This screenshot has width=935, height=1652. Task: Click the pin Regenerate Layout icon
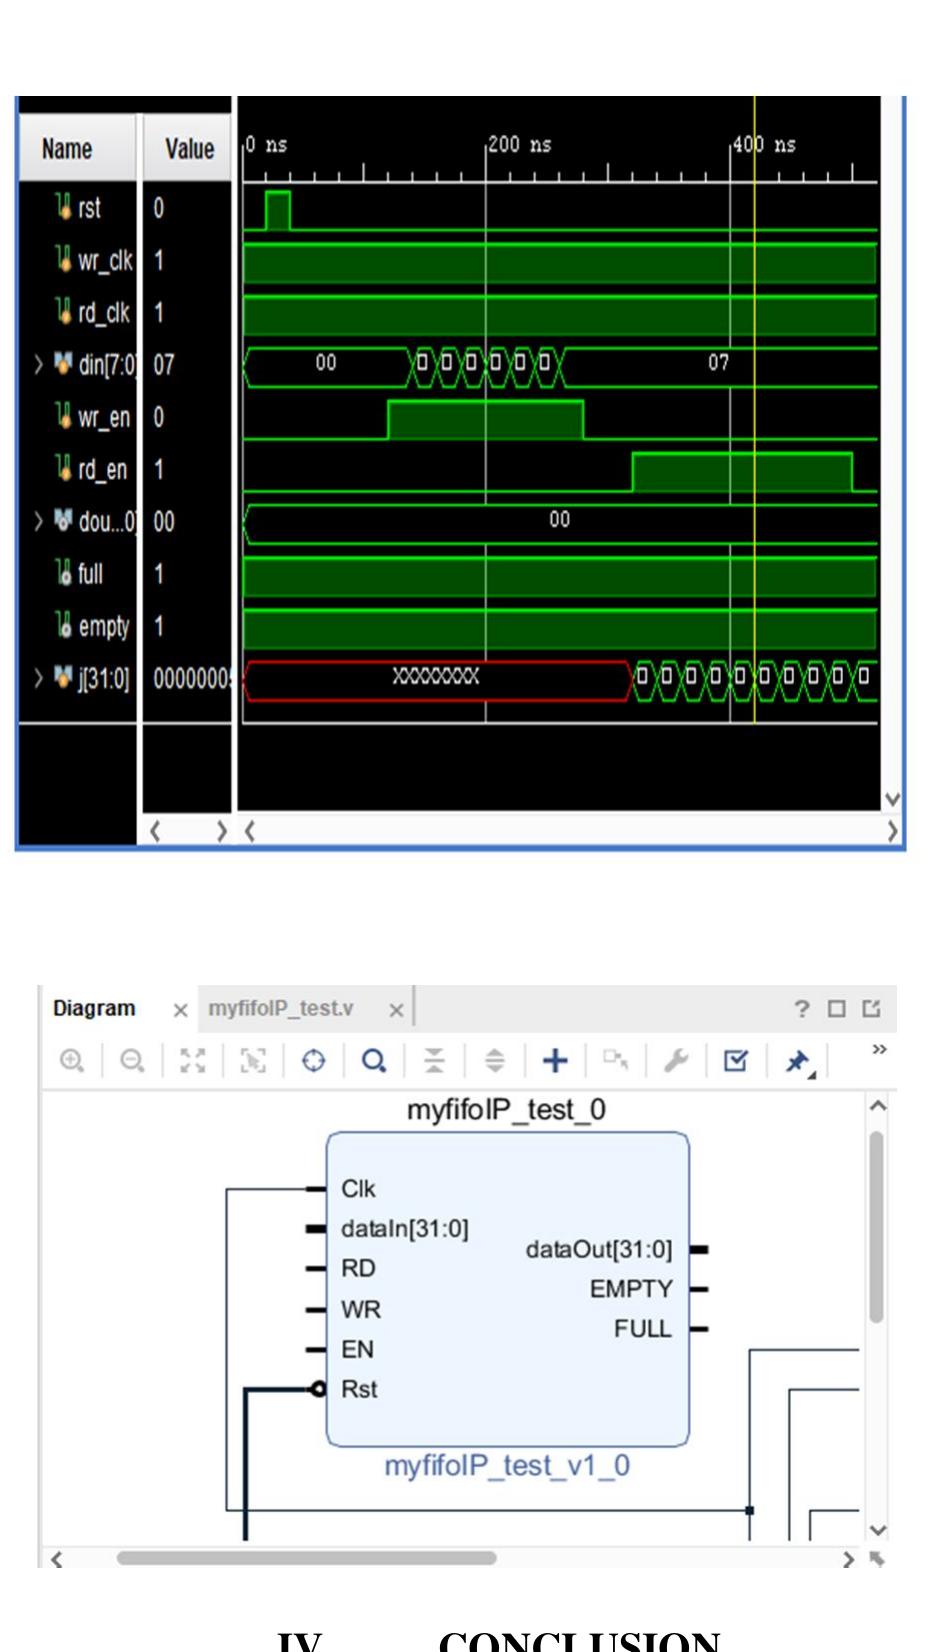pos(799,1061)
